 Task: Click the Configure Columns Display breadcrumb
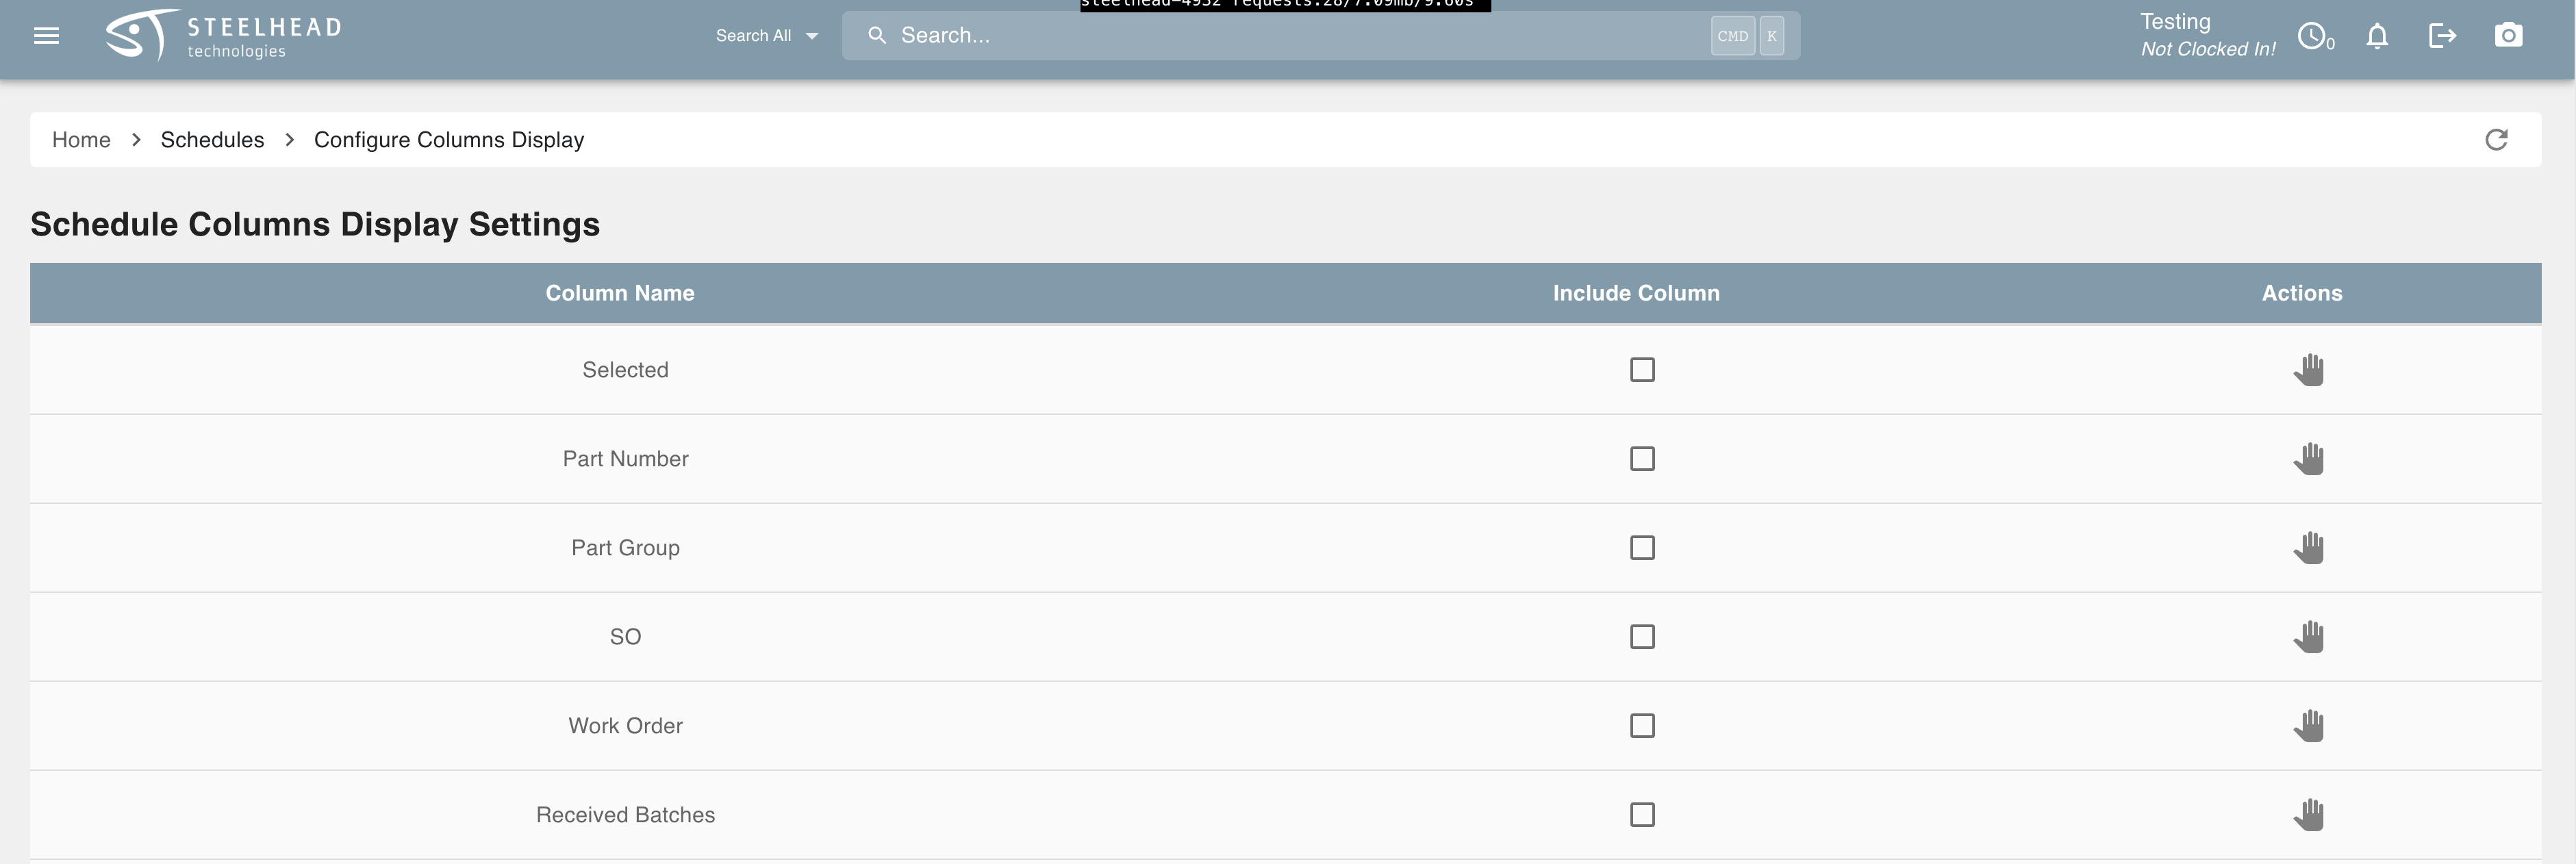coord(449,138)
